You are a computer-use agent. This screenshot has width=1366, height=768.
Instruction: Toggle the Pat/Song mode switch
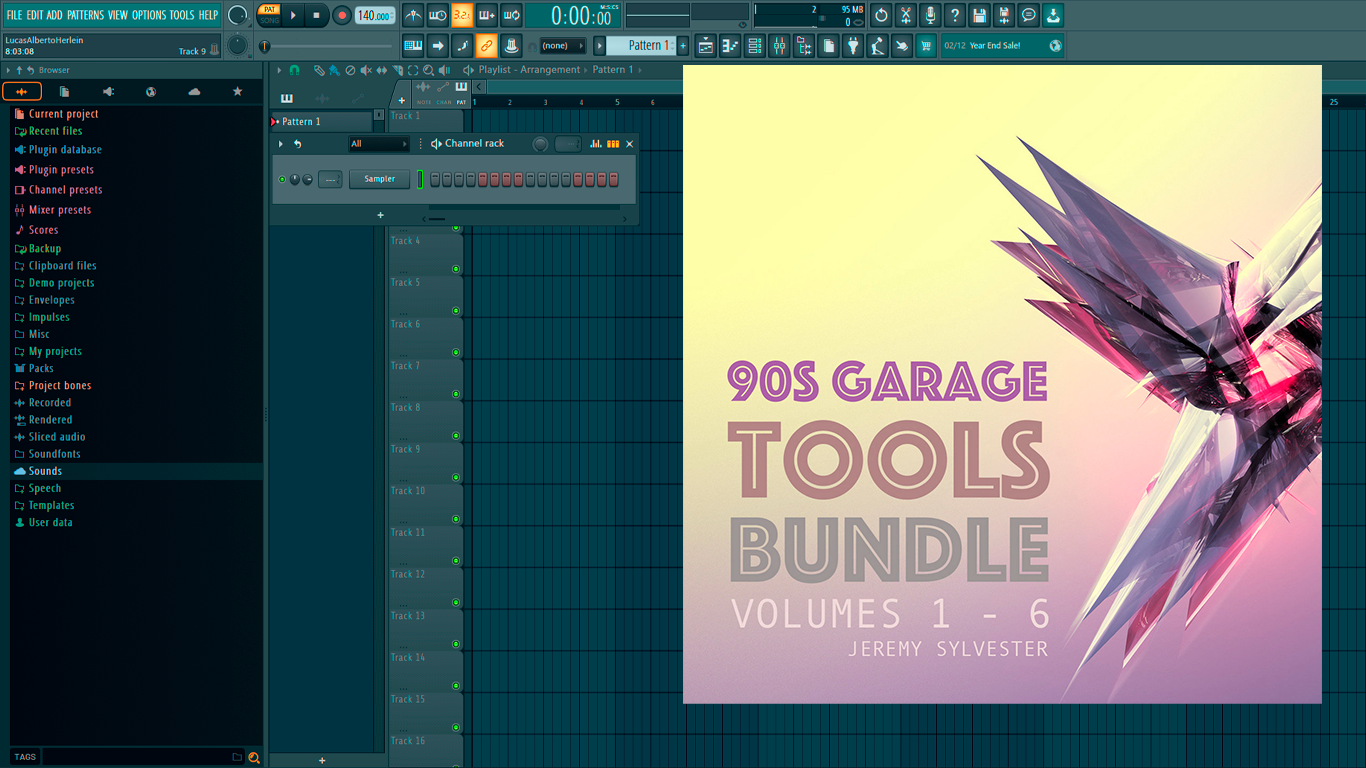(270, 15)
